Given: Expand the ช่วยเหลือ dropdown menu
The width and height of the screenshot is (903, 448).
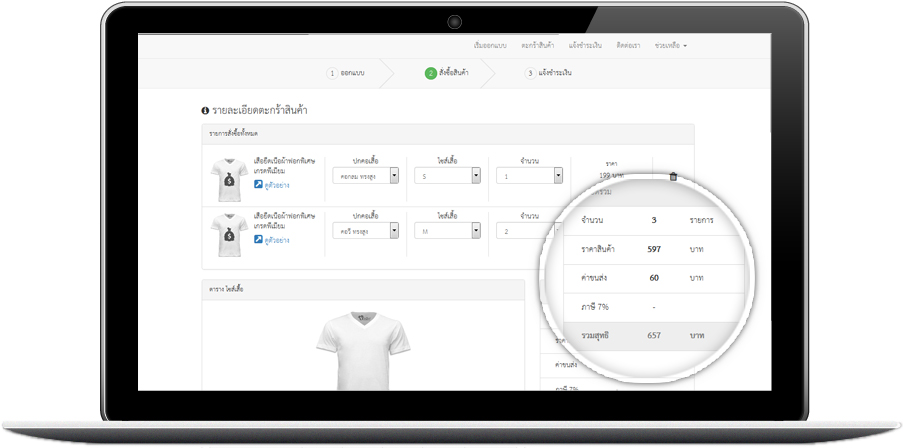Looking at the screenshot, I should coord(671,45).
